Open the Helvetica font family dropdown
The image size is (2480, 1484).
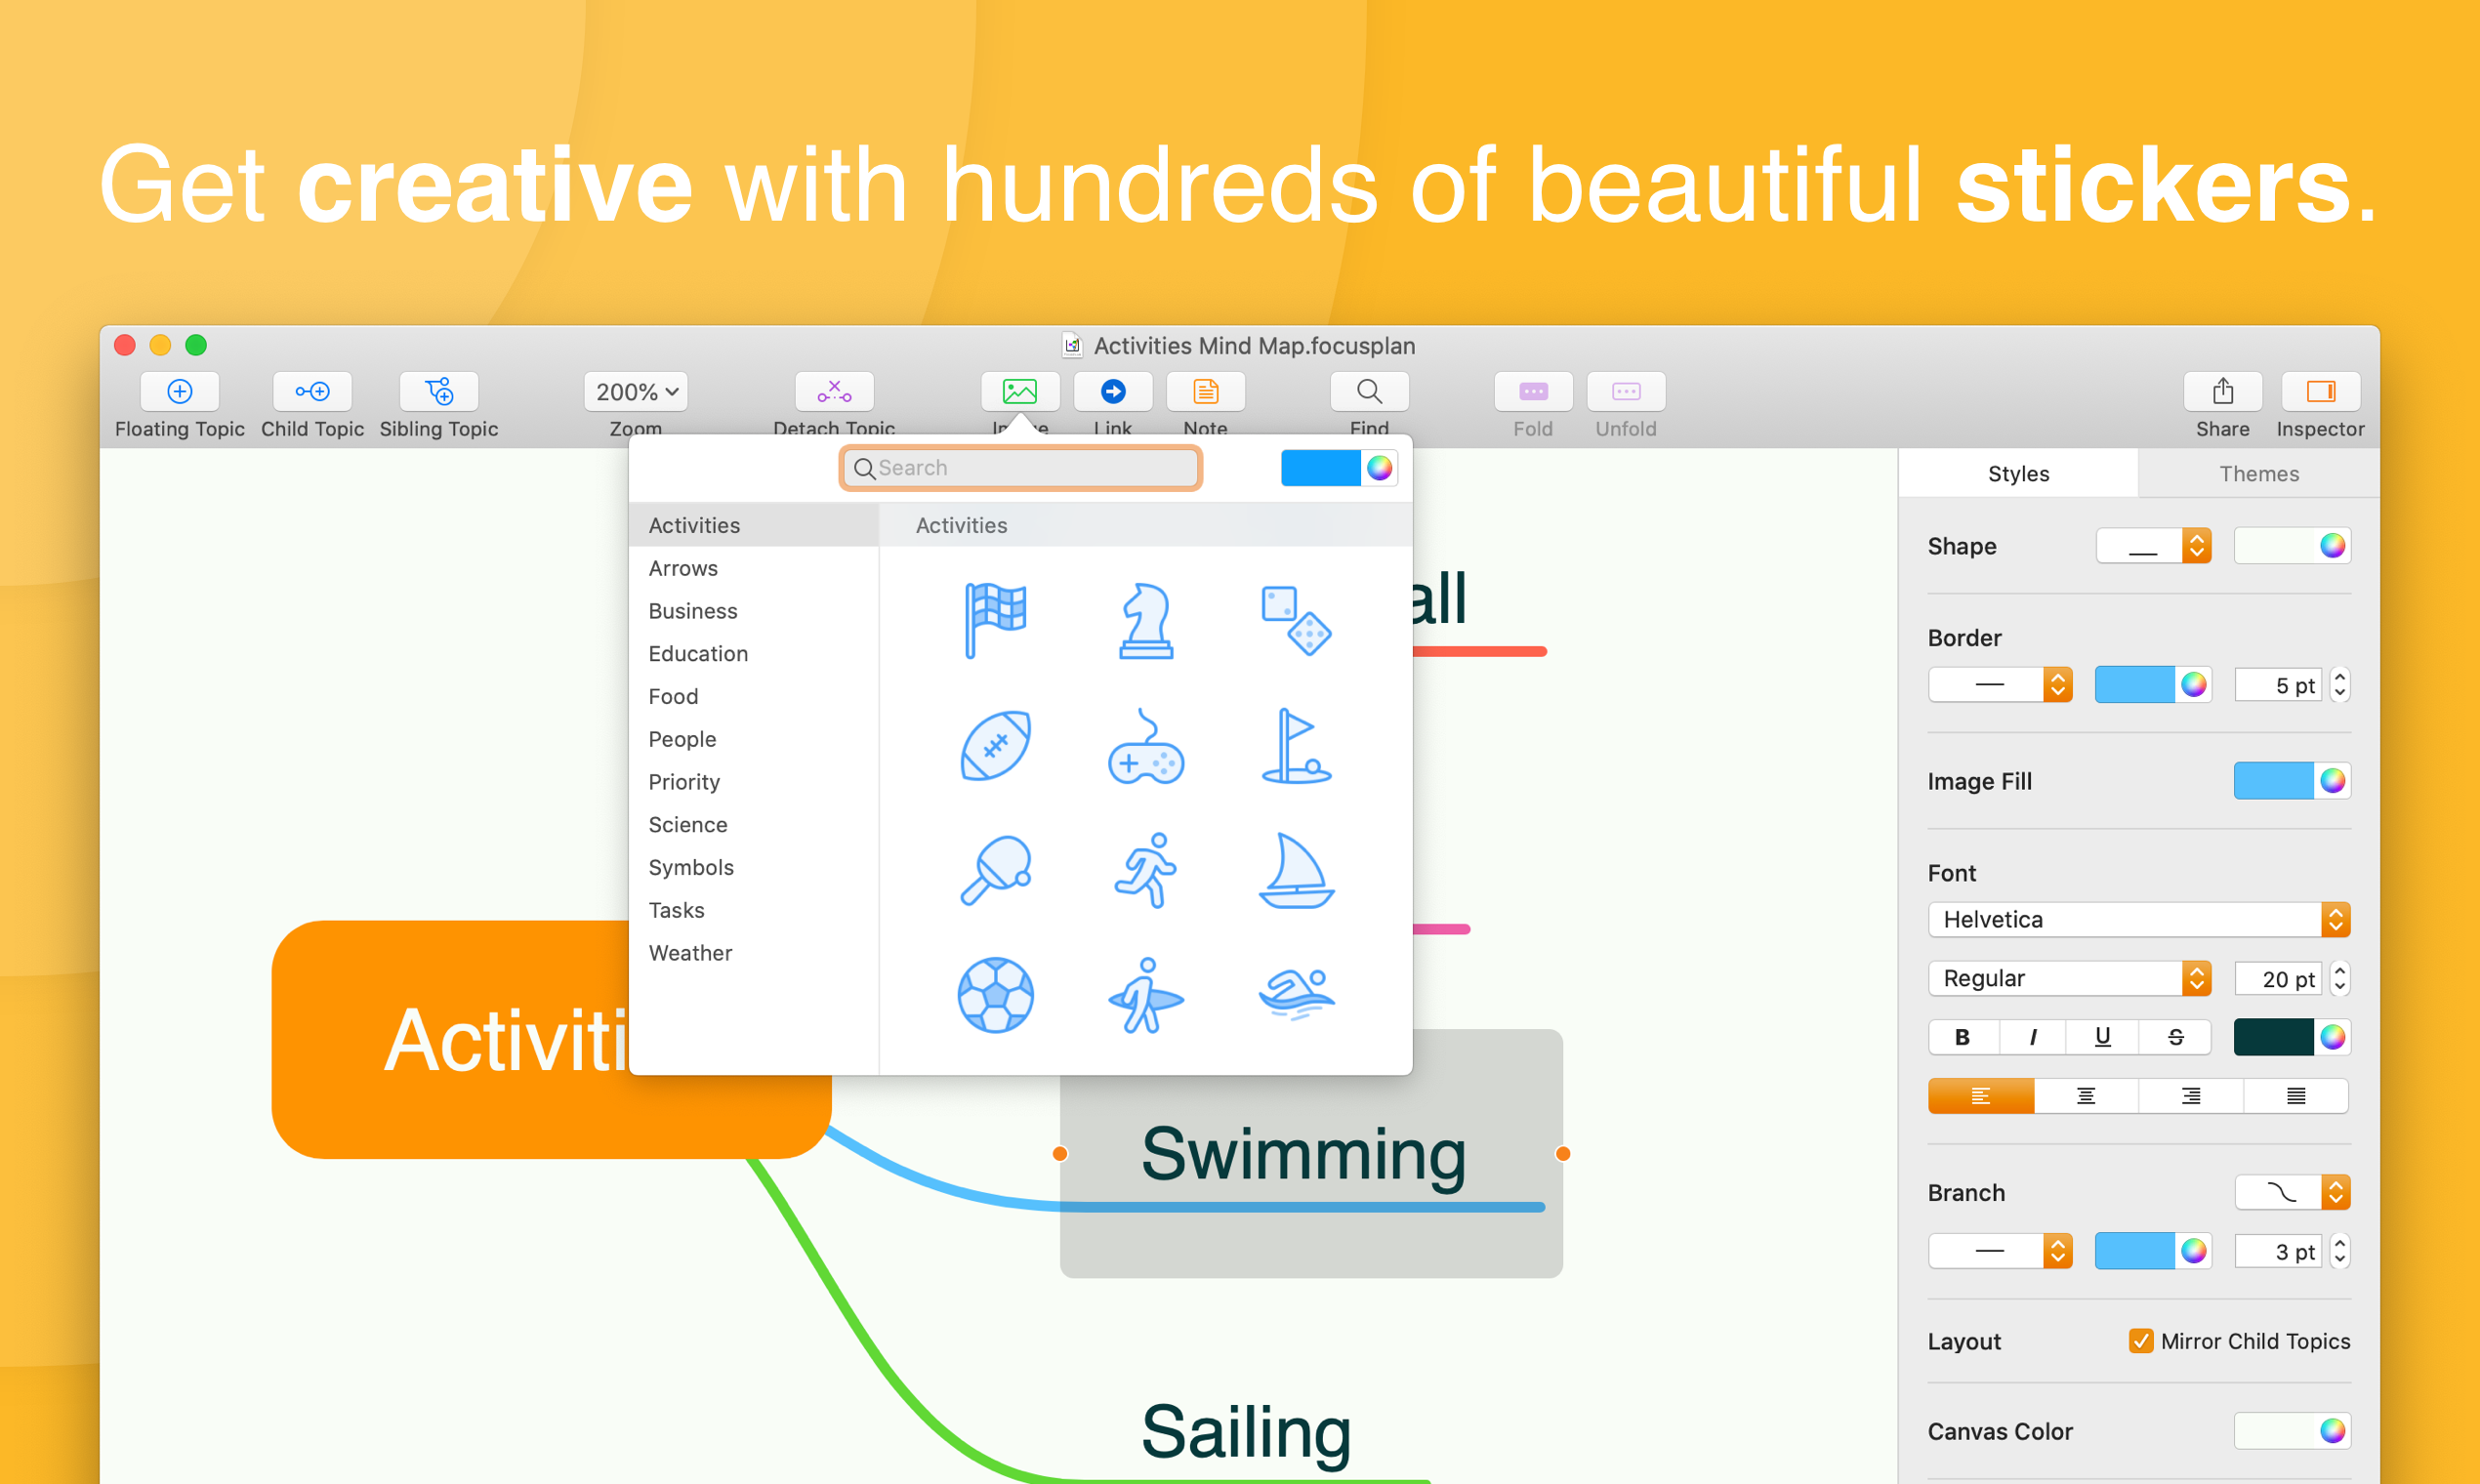pos(2139,919)
